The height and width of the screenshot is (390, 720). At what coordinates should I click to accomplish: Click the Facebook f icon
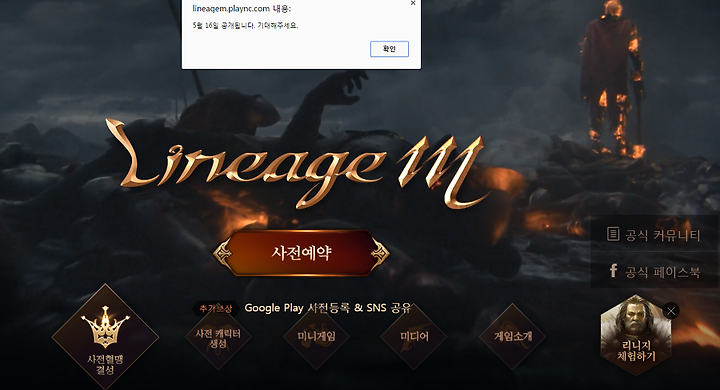point(613,271)
